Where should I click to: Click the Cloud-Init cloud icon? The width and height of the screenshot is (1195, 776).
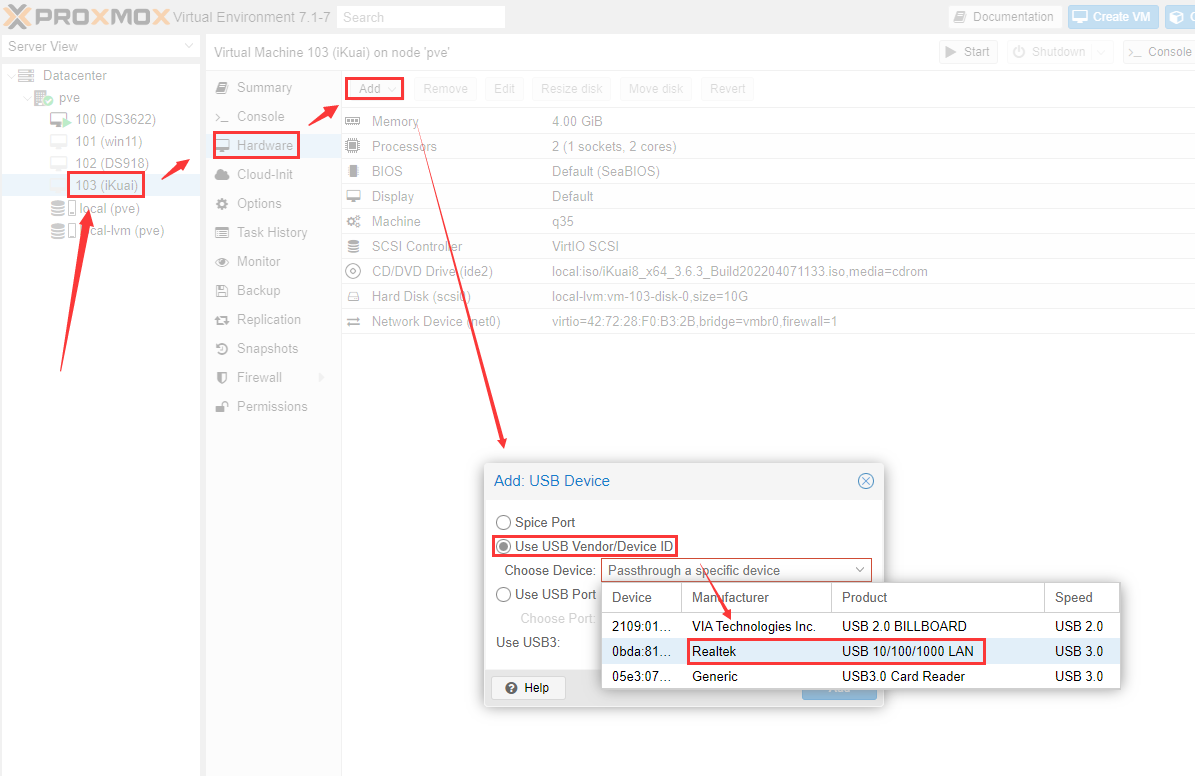click(x=222, y=175)
